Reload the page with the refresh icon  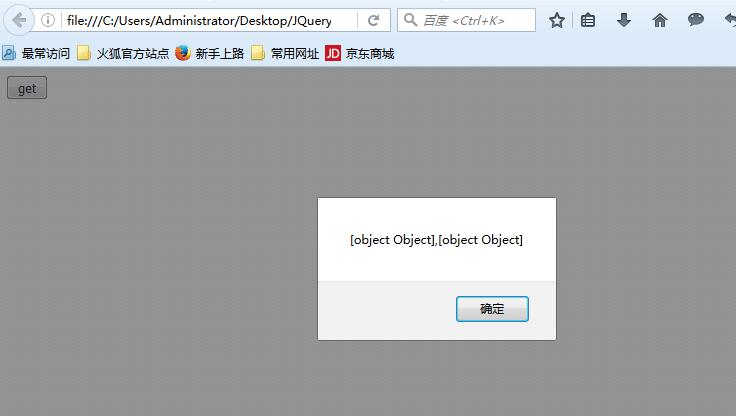tap(373, 20)
